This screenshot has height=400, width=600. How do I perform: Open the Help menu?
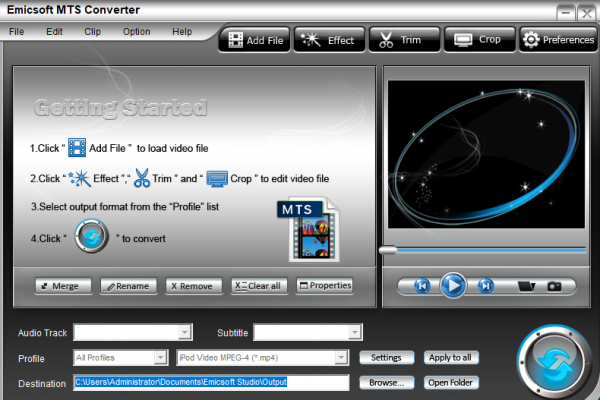click(182, 31)
